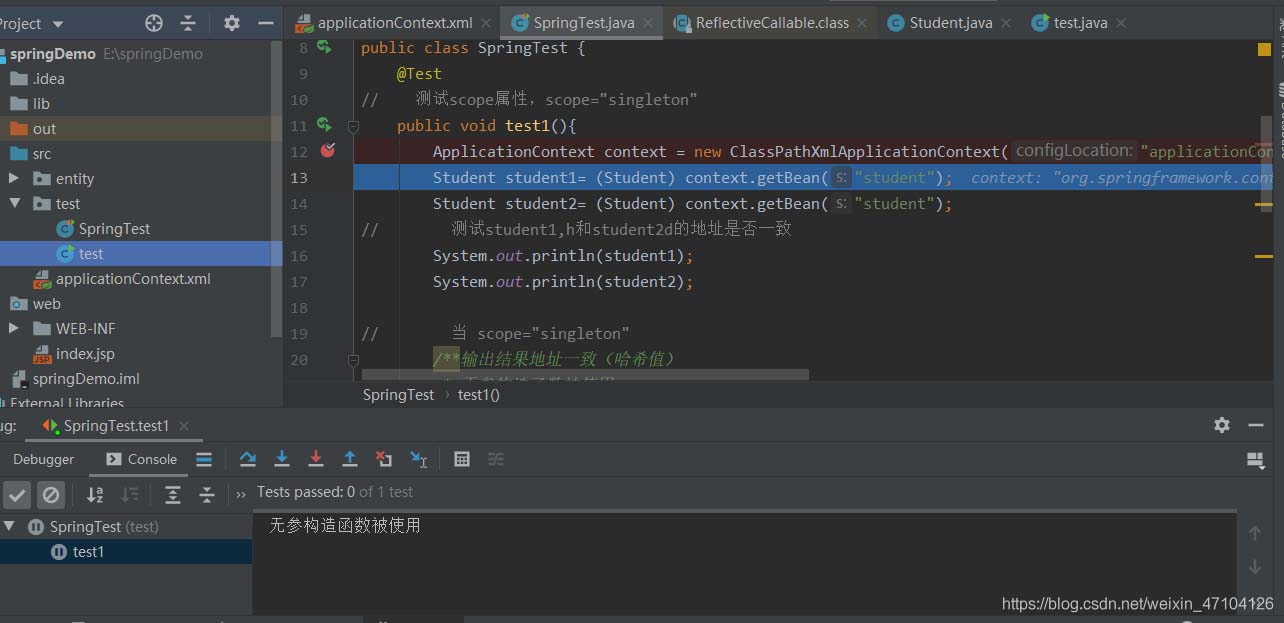
Task: Click the locate target icon in Project panel
Action: click(x=153, y=23)
